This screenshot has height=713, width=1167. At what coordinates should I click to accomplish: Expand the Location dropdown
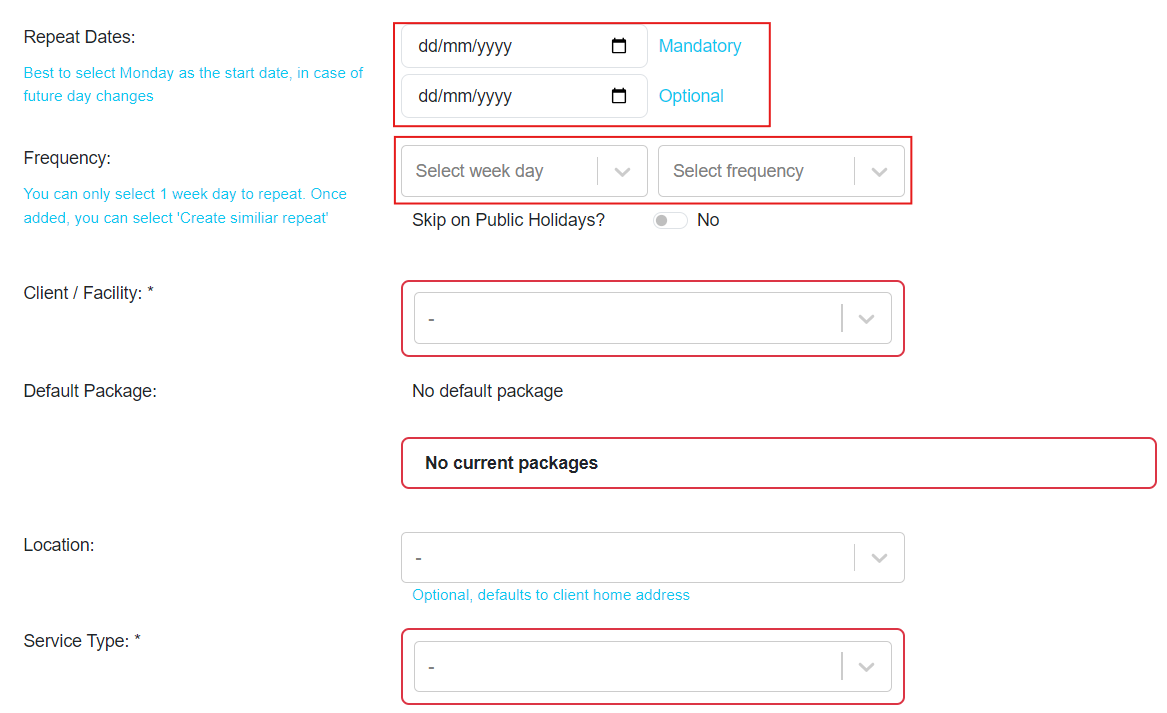click(628, 557)
